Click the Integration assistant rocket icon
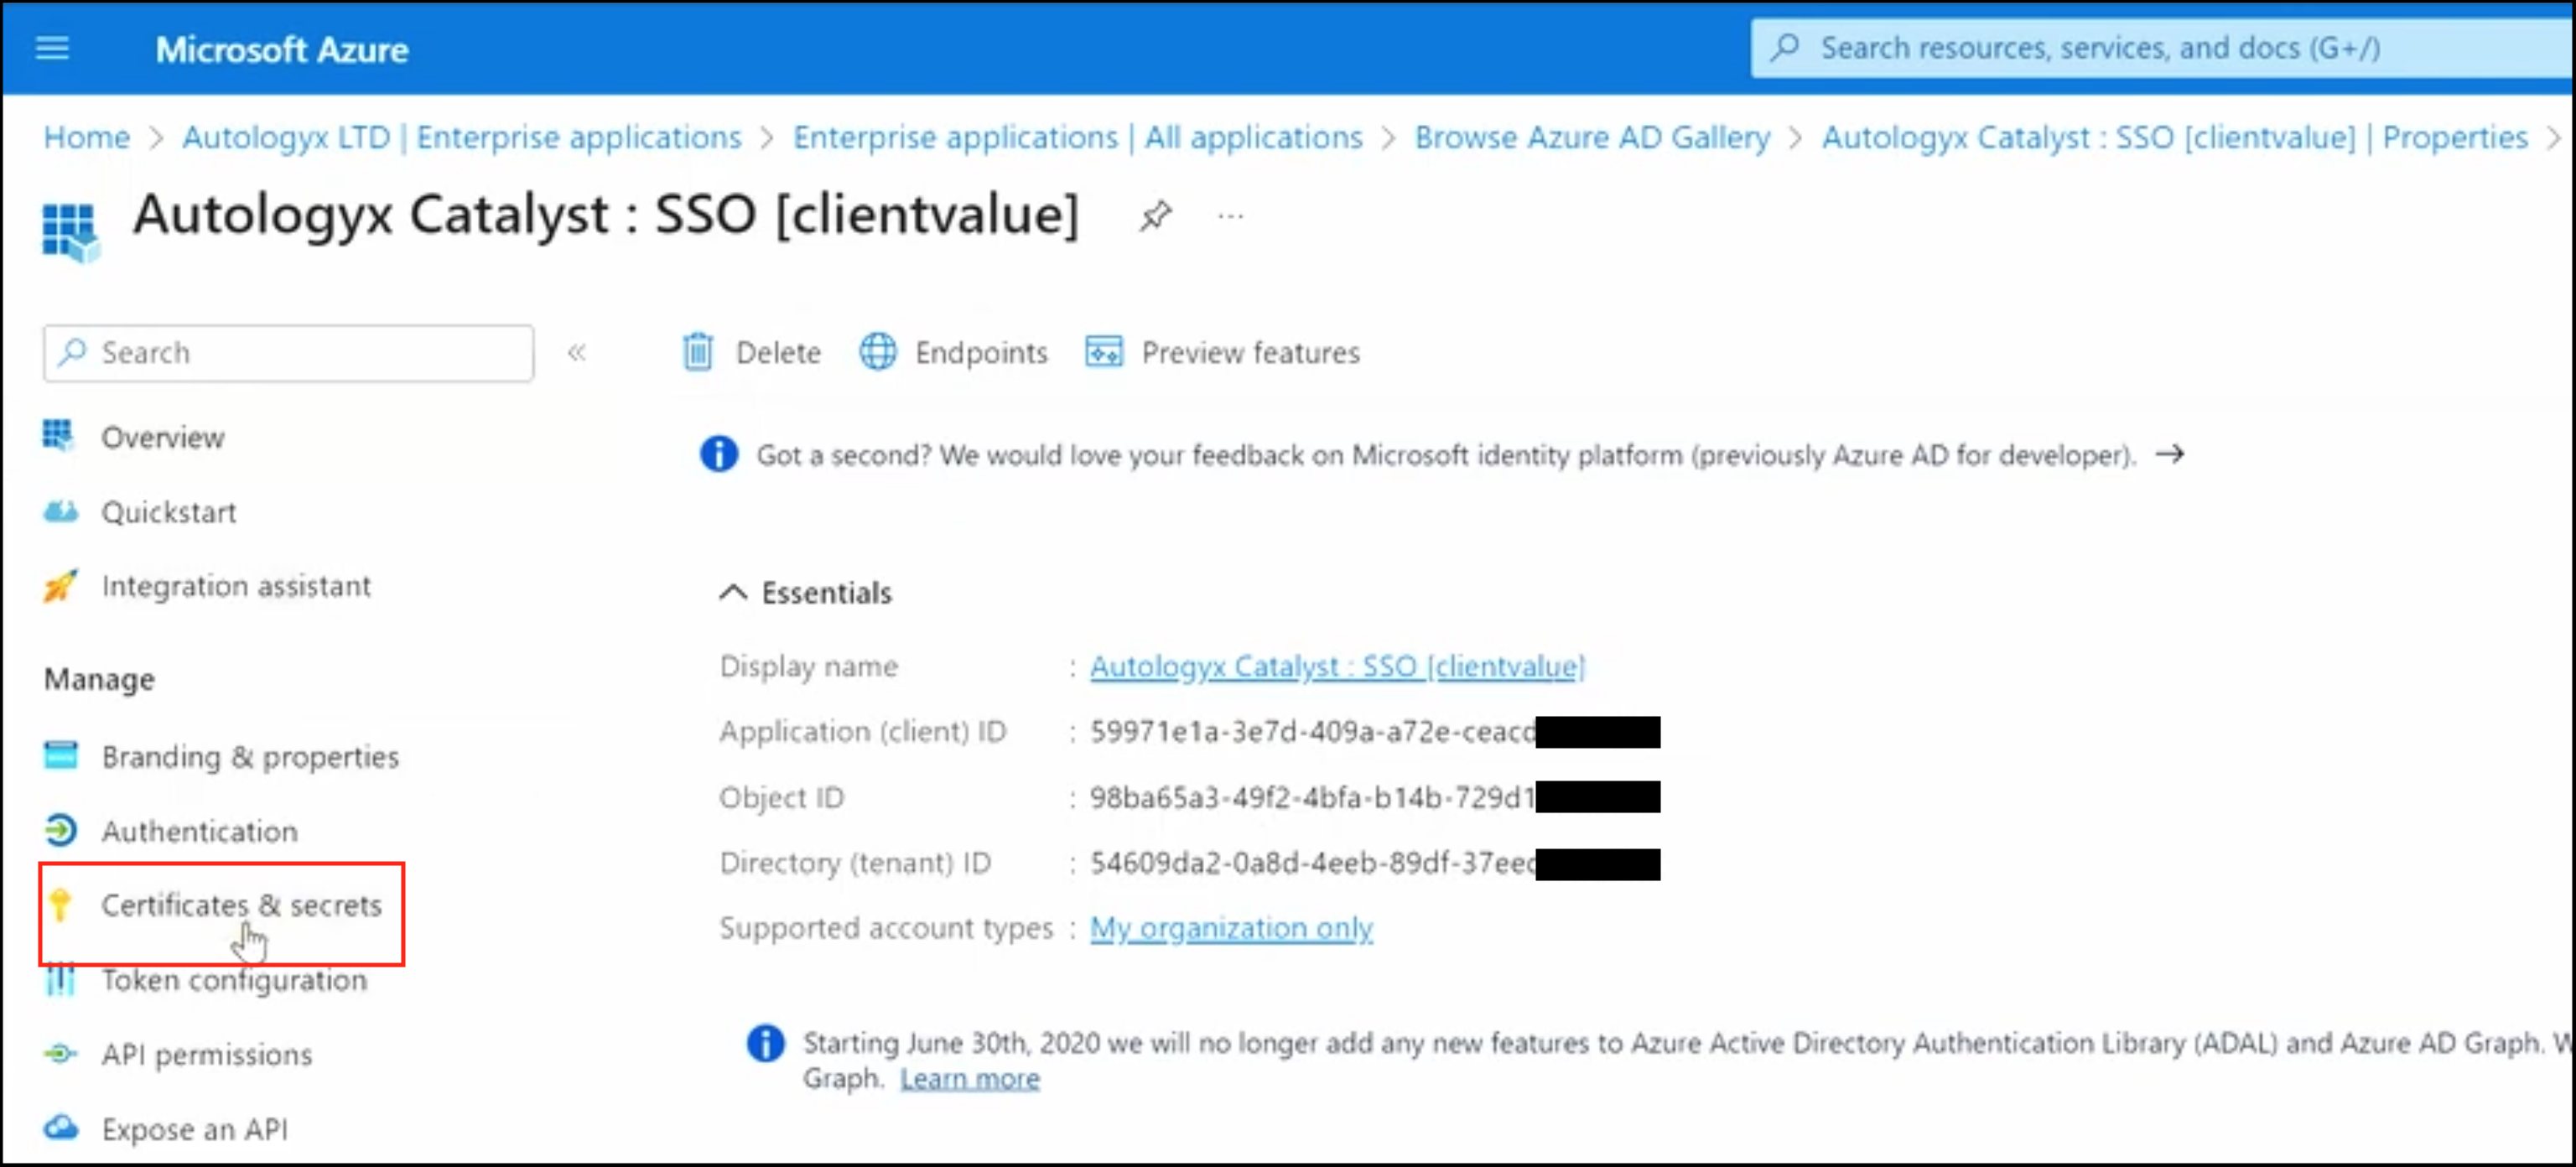Viewport: 2576px width, 1167px height. pos(60,586)
